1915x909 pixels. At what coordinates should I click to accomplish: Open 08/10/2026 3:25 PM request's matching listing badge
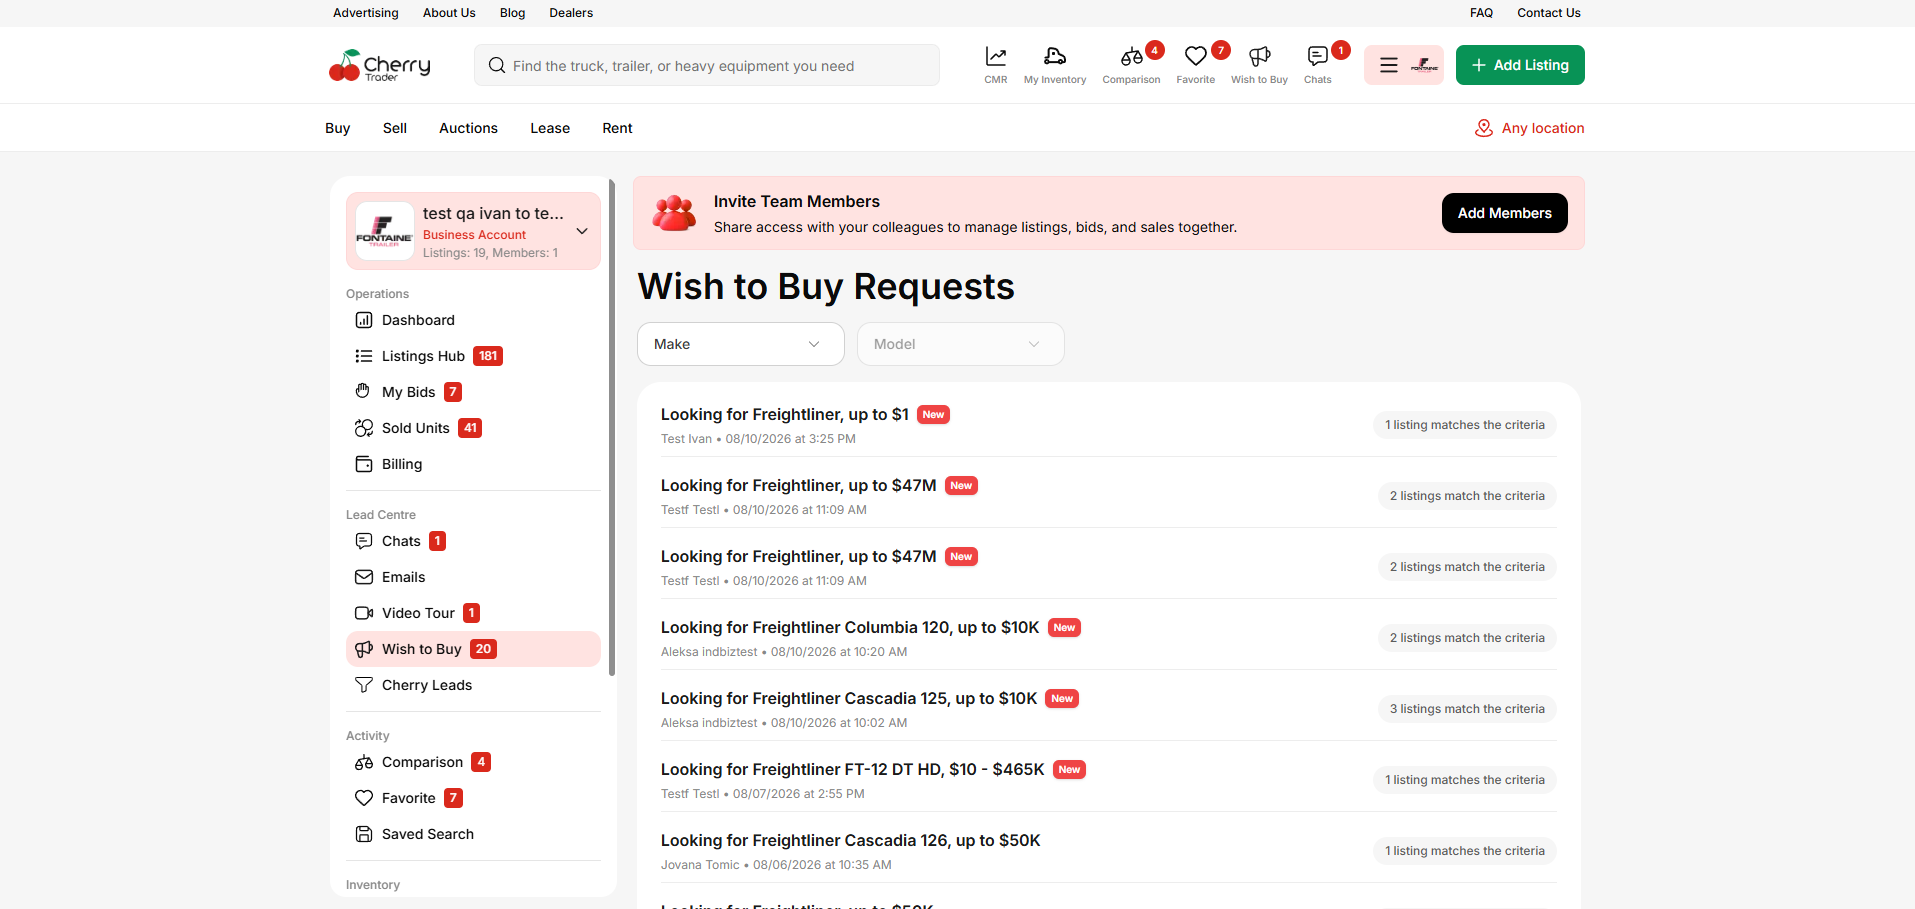tap(1464, 425)
